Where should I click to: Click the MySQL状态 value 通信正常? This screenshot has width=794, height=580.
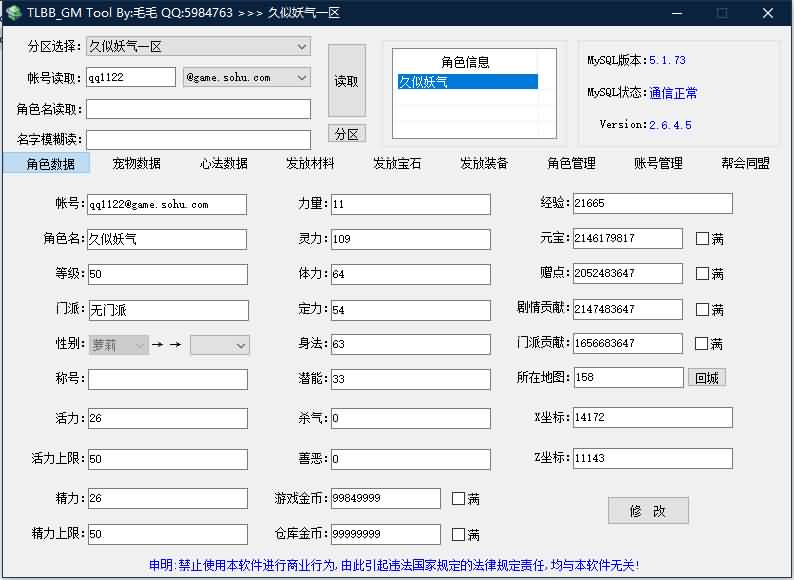pos(673,93)
